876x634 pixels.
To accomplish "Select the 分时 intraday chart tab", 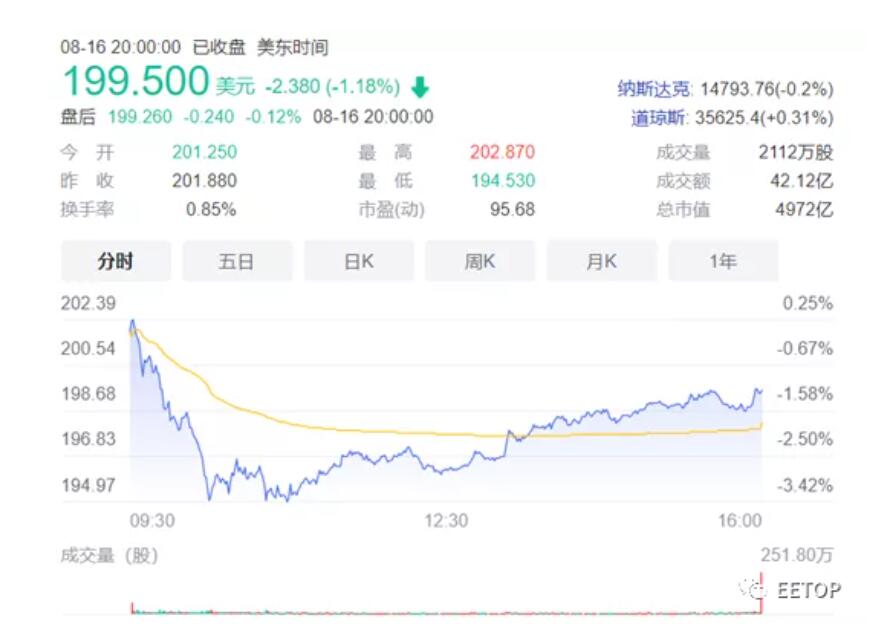I will coord(116,261).
